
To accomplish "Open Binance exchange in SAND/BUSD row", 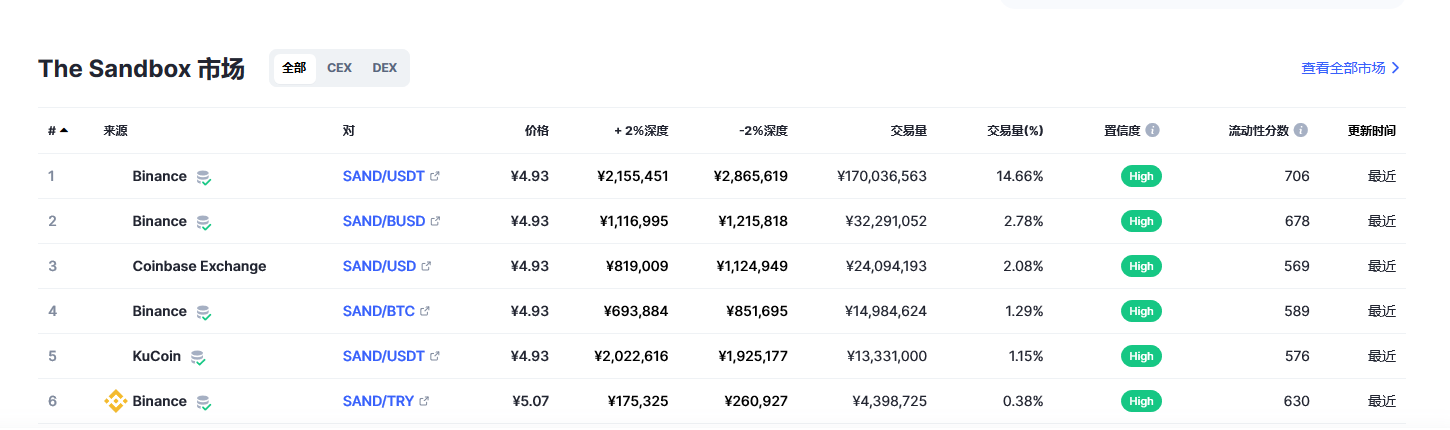I will tap(159, 221).
